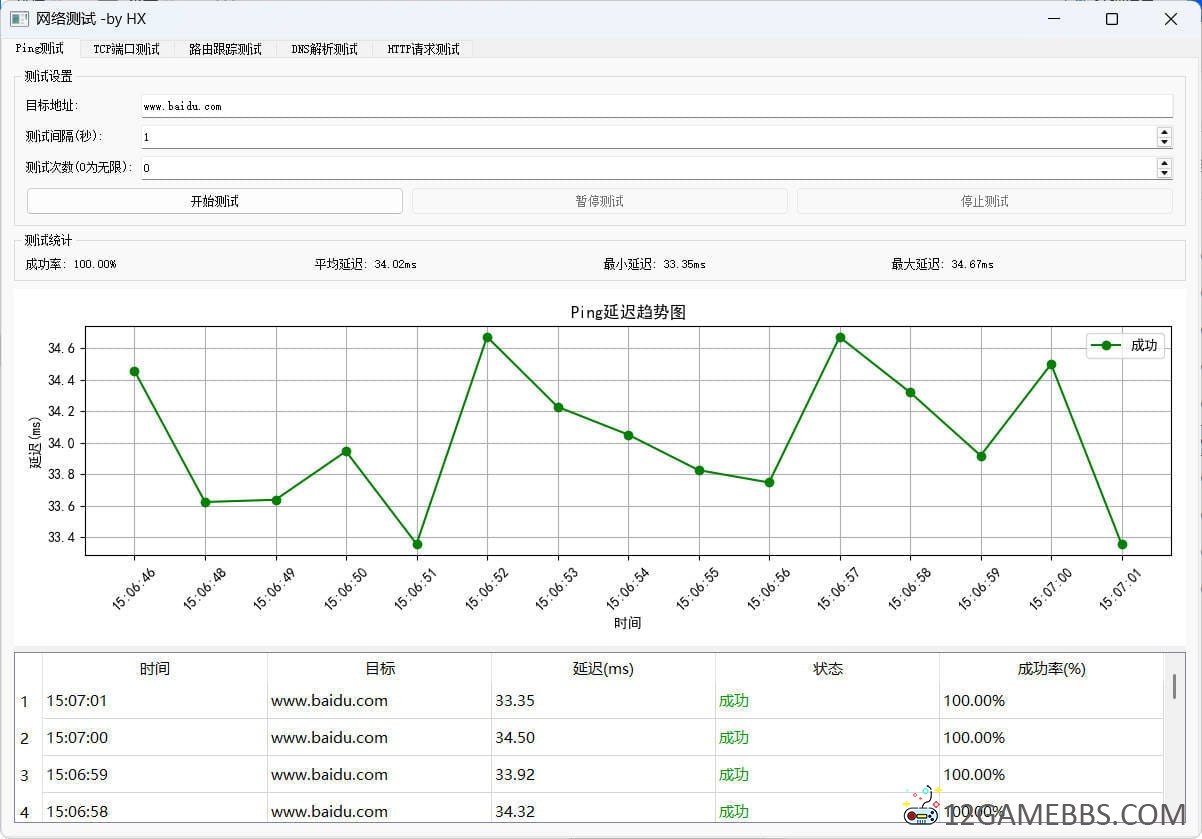
Task: Select the DNS解析测试 tab
Action: tap(324, 49)
